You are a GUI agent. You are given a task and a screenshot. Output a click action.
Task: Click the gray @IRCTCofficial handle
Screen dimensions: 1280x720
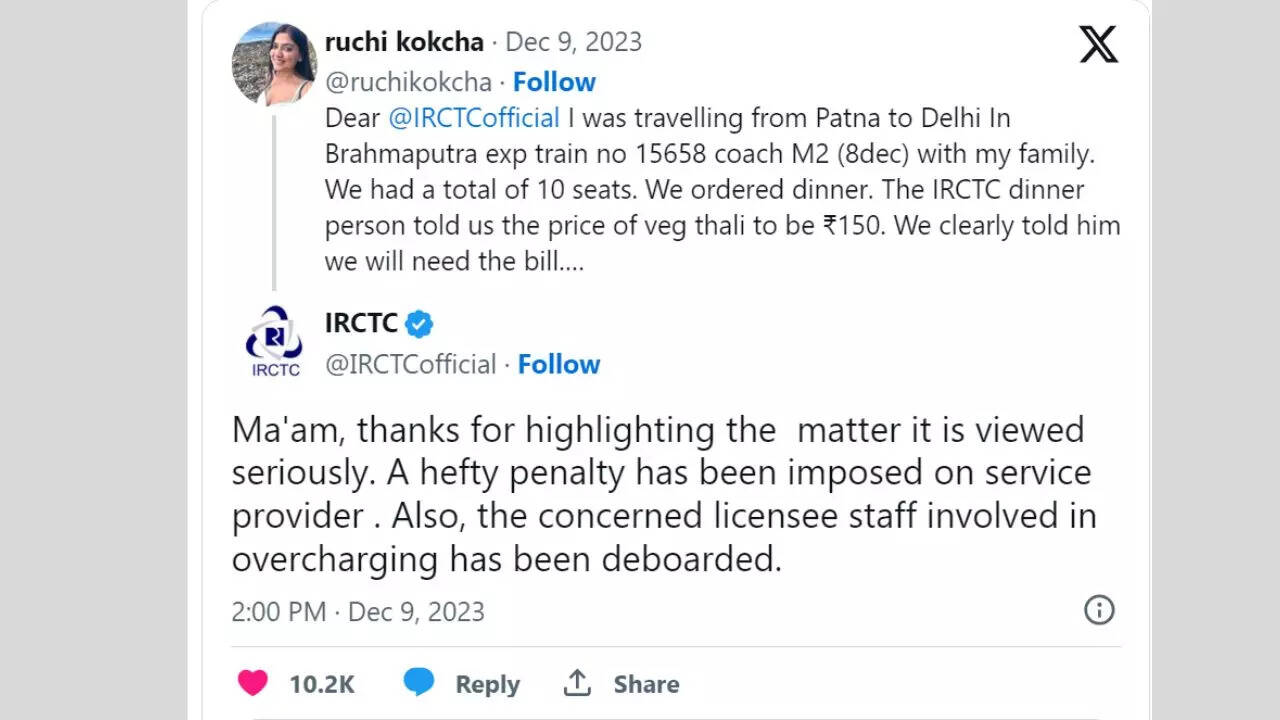tap(410, 364)
